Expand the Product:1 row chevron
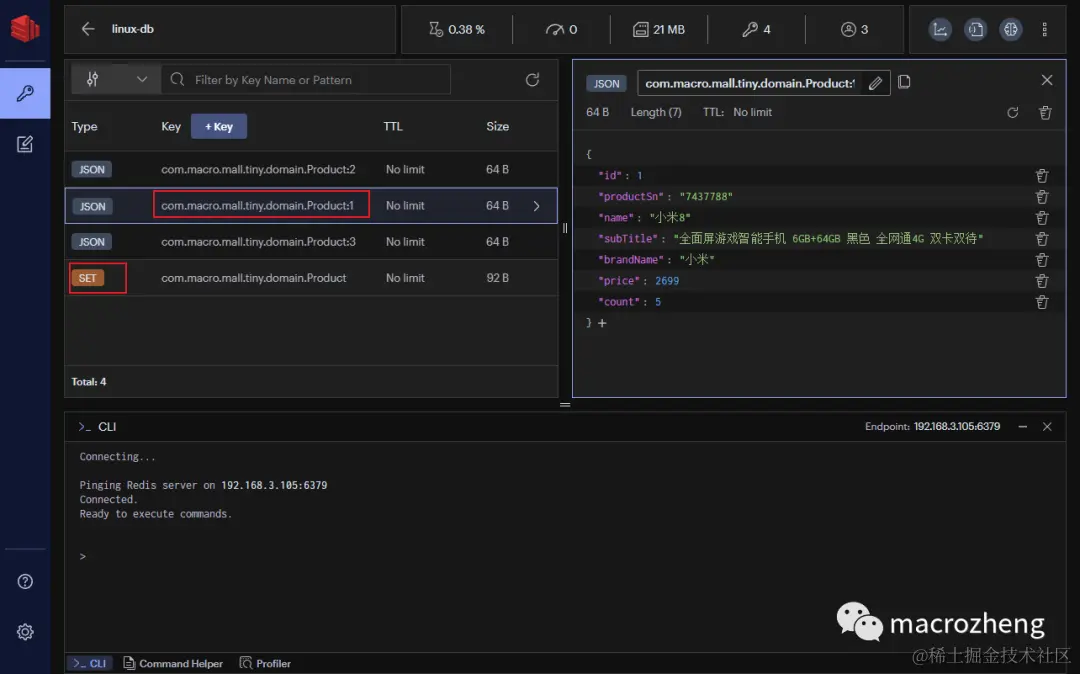The height and width of the screenshot is (674, 1080). pyautogui.click(x=537, y=206)
